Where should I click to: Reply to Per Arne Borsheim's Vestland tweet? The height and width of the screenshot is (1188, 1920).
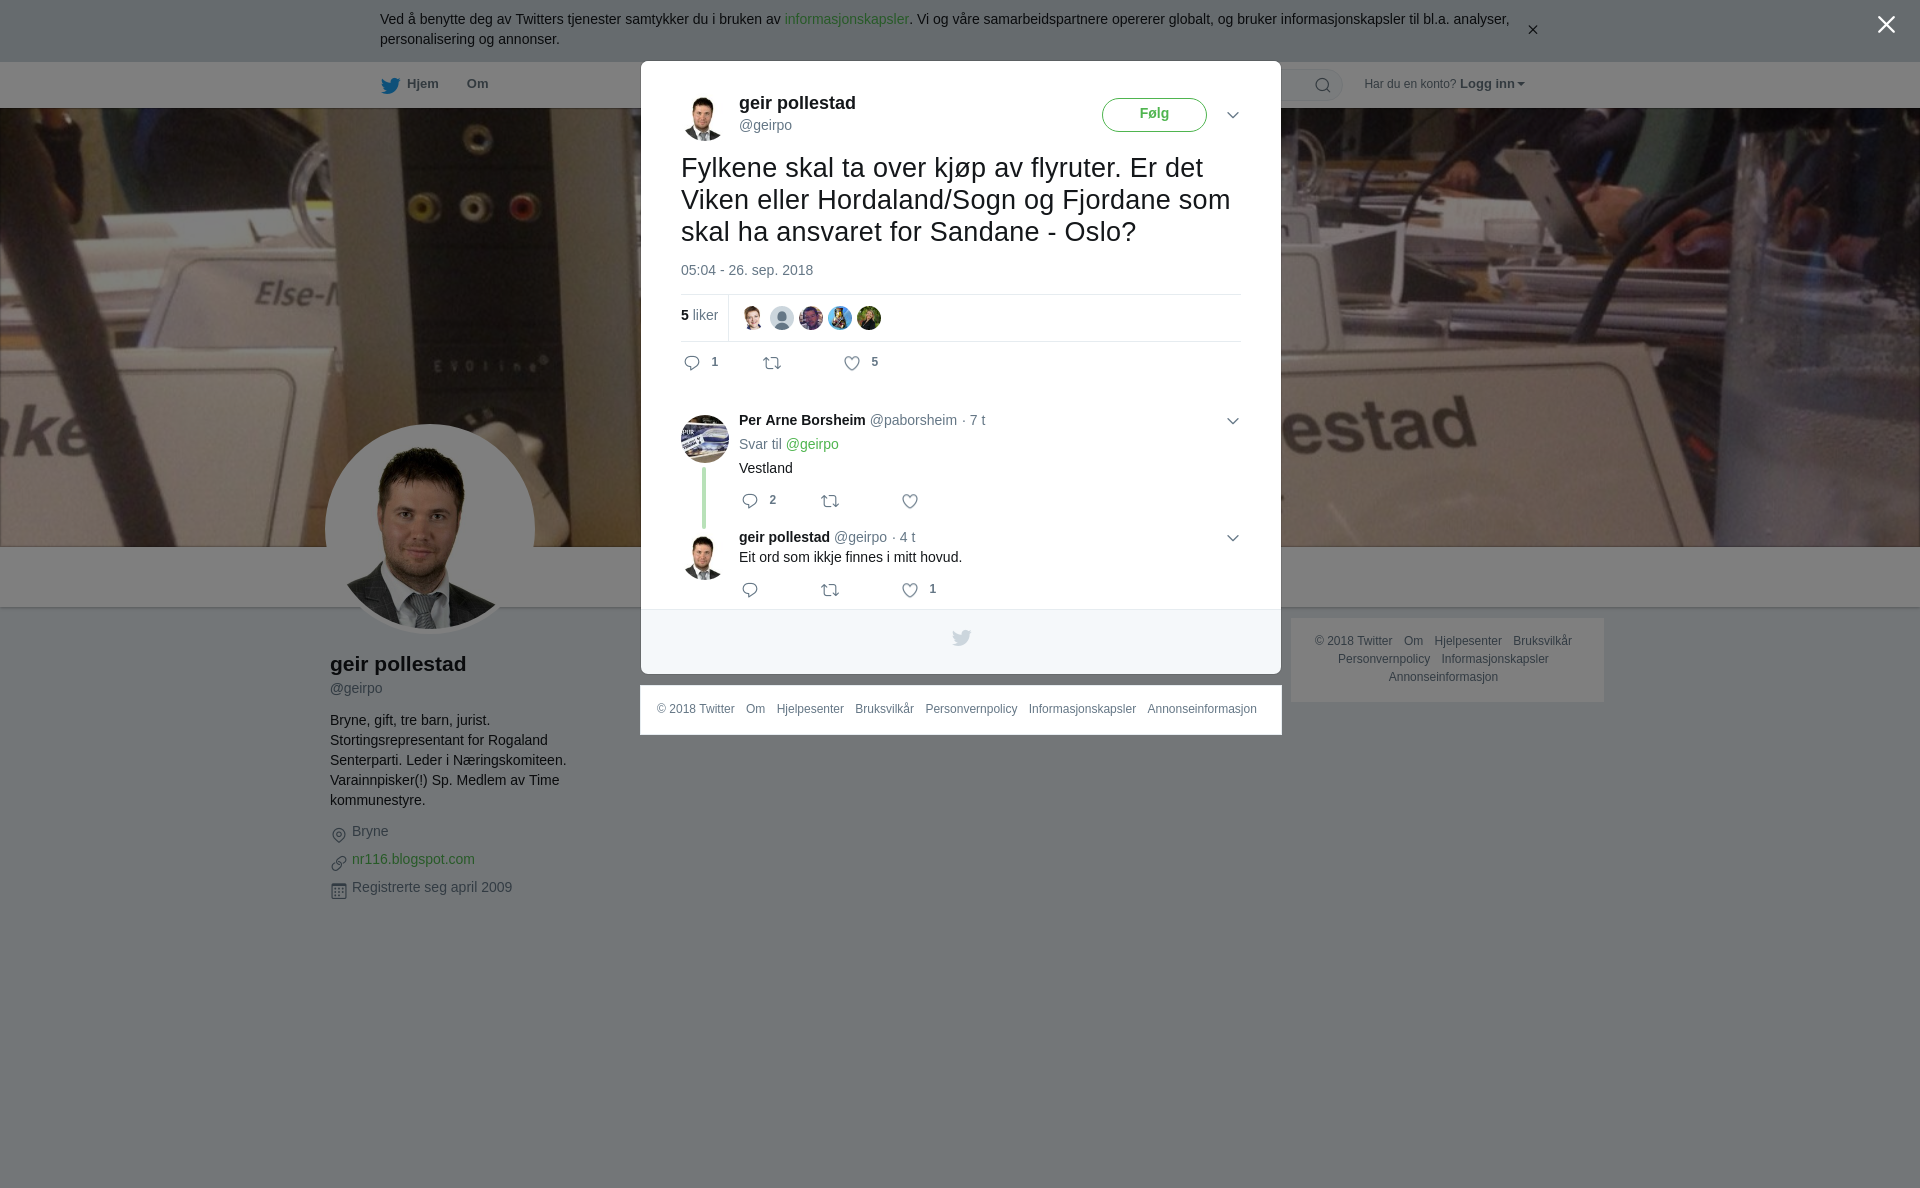coord(750,501)
